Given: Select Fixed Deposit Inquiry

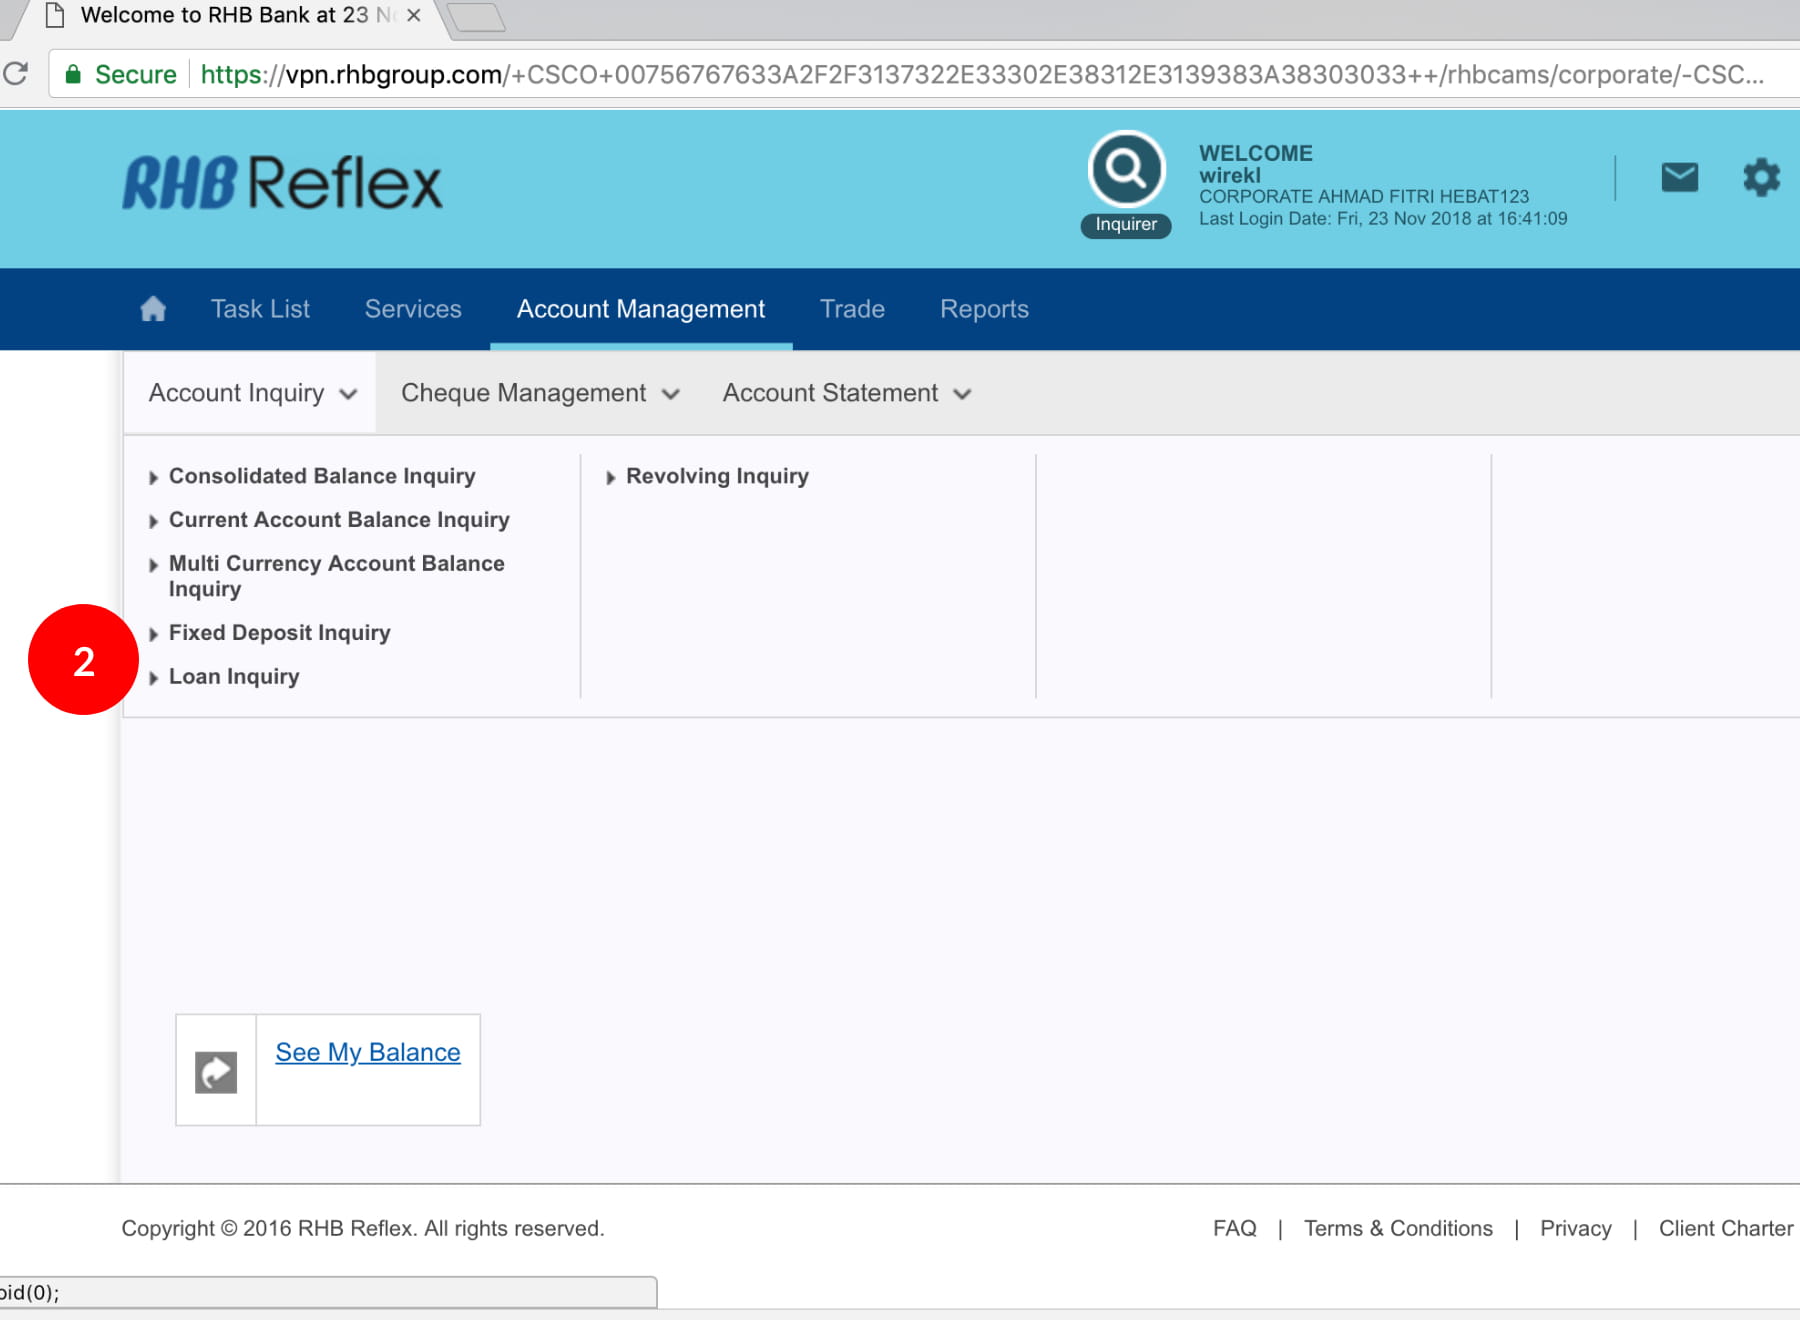Looking at the screenshot, I should tap(279, 633).
